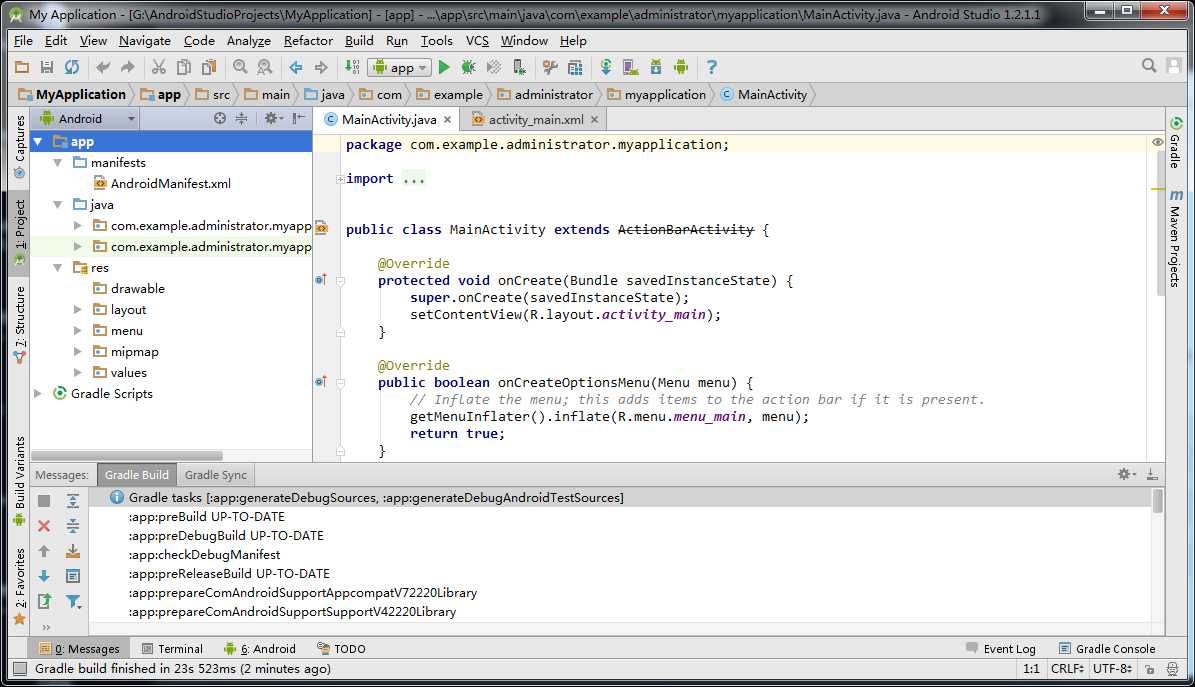Toggle the tool window bars button
This screenshot has height=687, width=1195.
coord(20,669)
